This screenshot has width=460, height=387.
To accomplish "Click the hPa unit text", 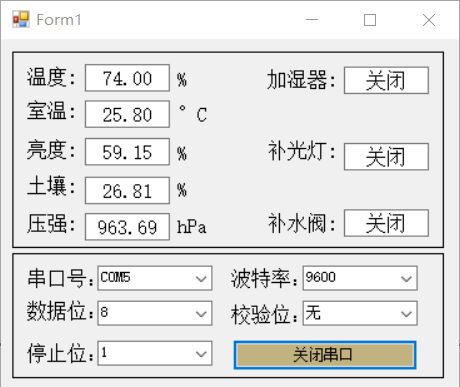I will [x=192, y=227].
